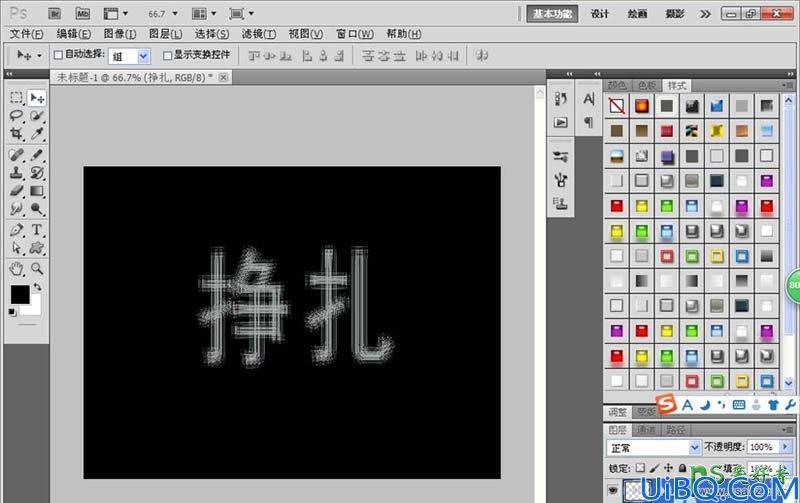Viewport: 800px width, 503px height.
Task: Toggle layer visibility eye icon
Action: coord(613,490)
